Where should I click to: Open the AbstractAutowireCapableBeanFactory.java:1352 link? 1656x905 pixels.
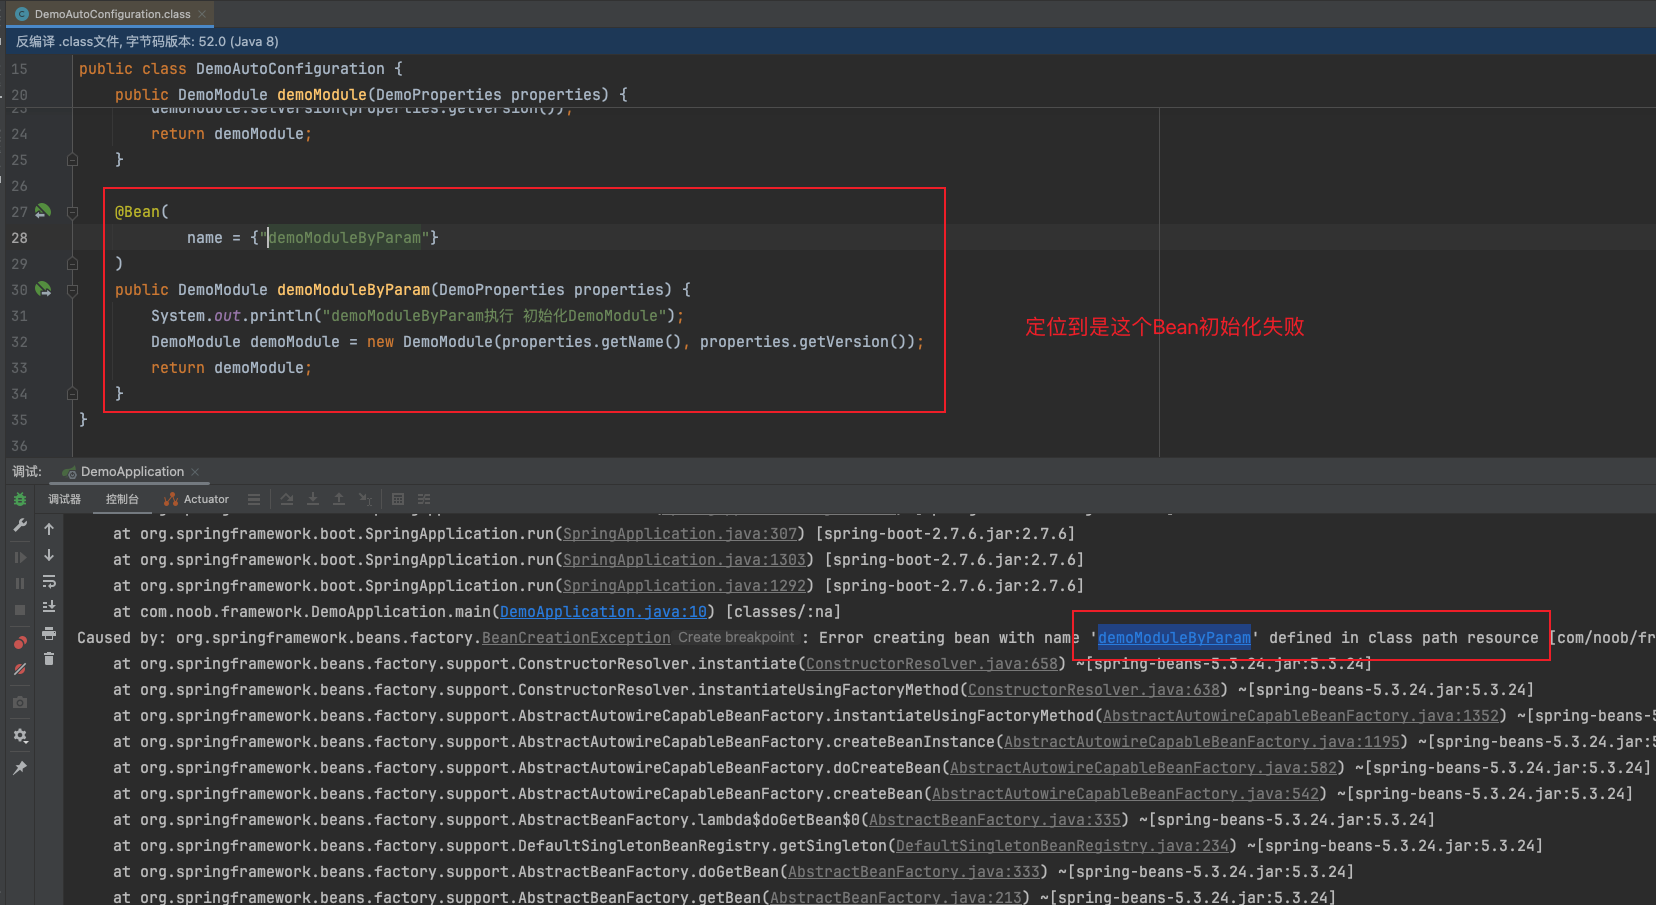(1301, 716)
